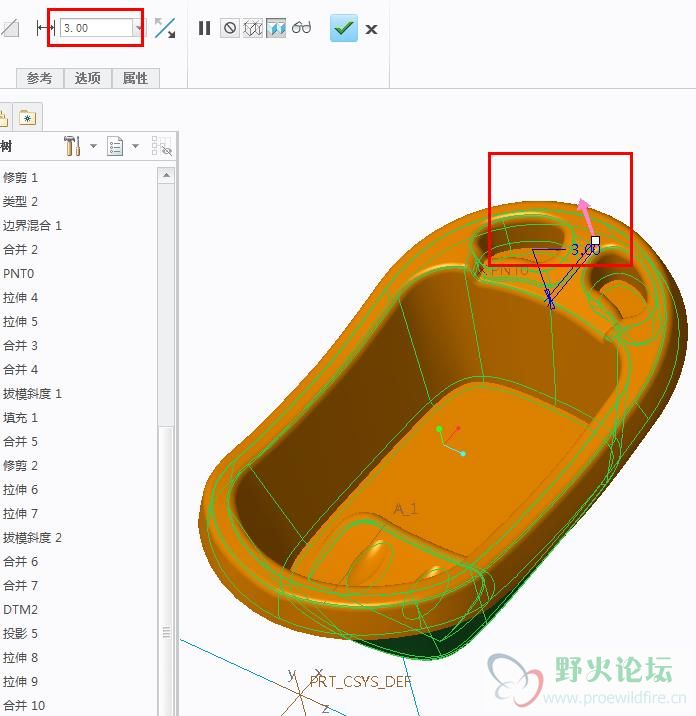This screenshot has height=716, width=696.
Task: Switch to the partially visible folder tab
Action: [x=5, y=118]
